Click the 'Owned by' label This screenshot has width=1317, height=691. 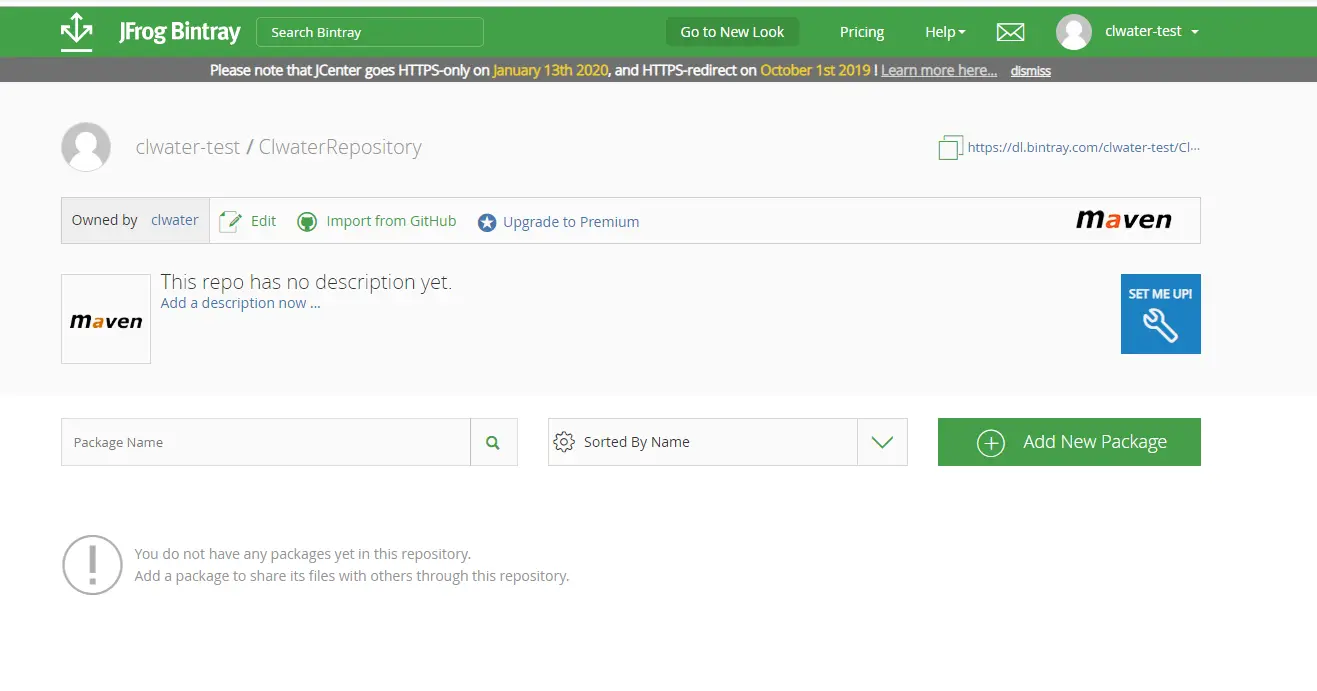tap(105, 220)
